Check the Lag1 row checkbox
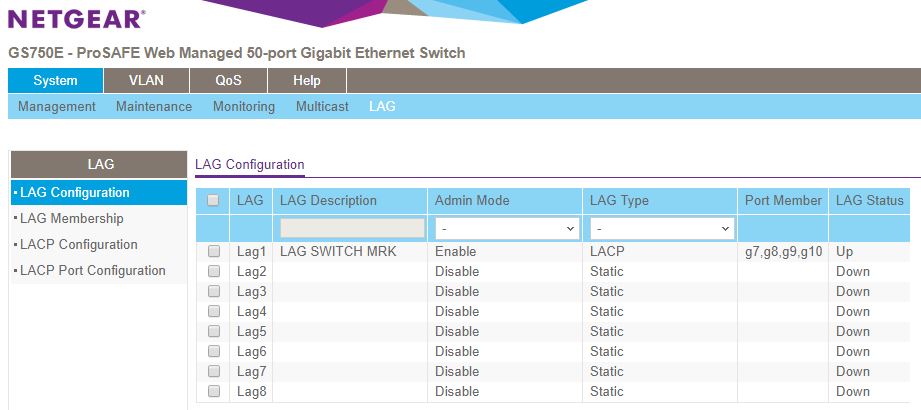This screenshot has height=410, width=921. (214, 251)
